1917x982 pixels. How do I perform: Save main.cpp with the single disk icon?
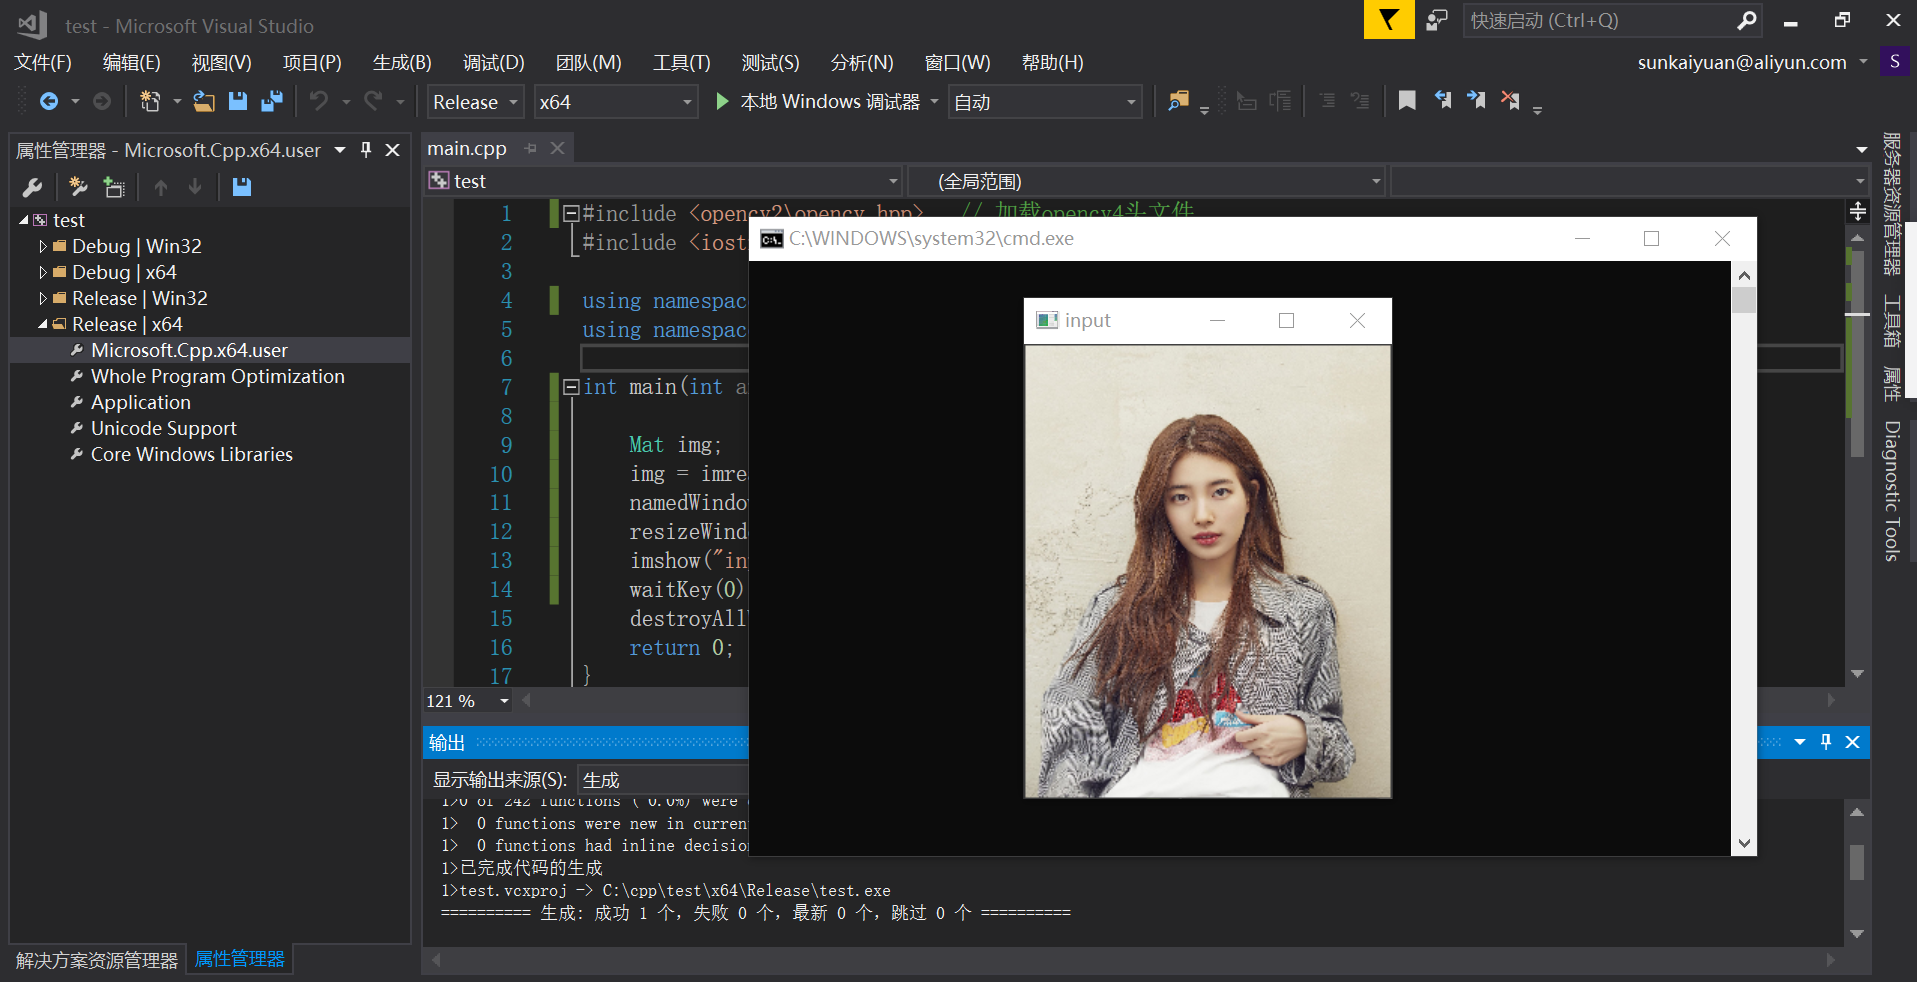(238, 101)
